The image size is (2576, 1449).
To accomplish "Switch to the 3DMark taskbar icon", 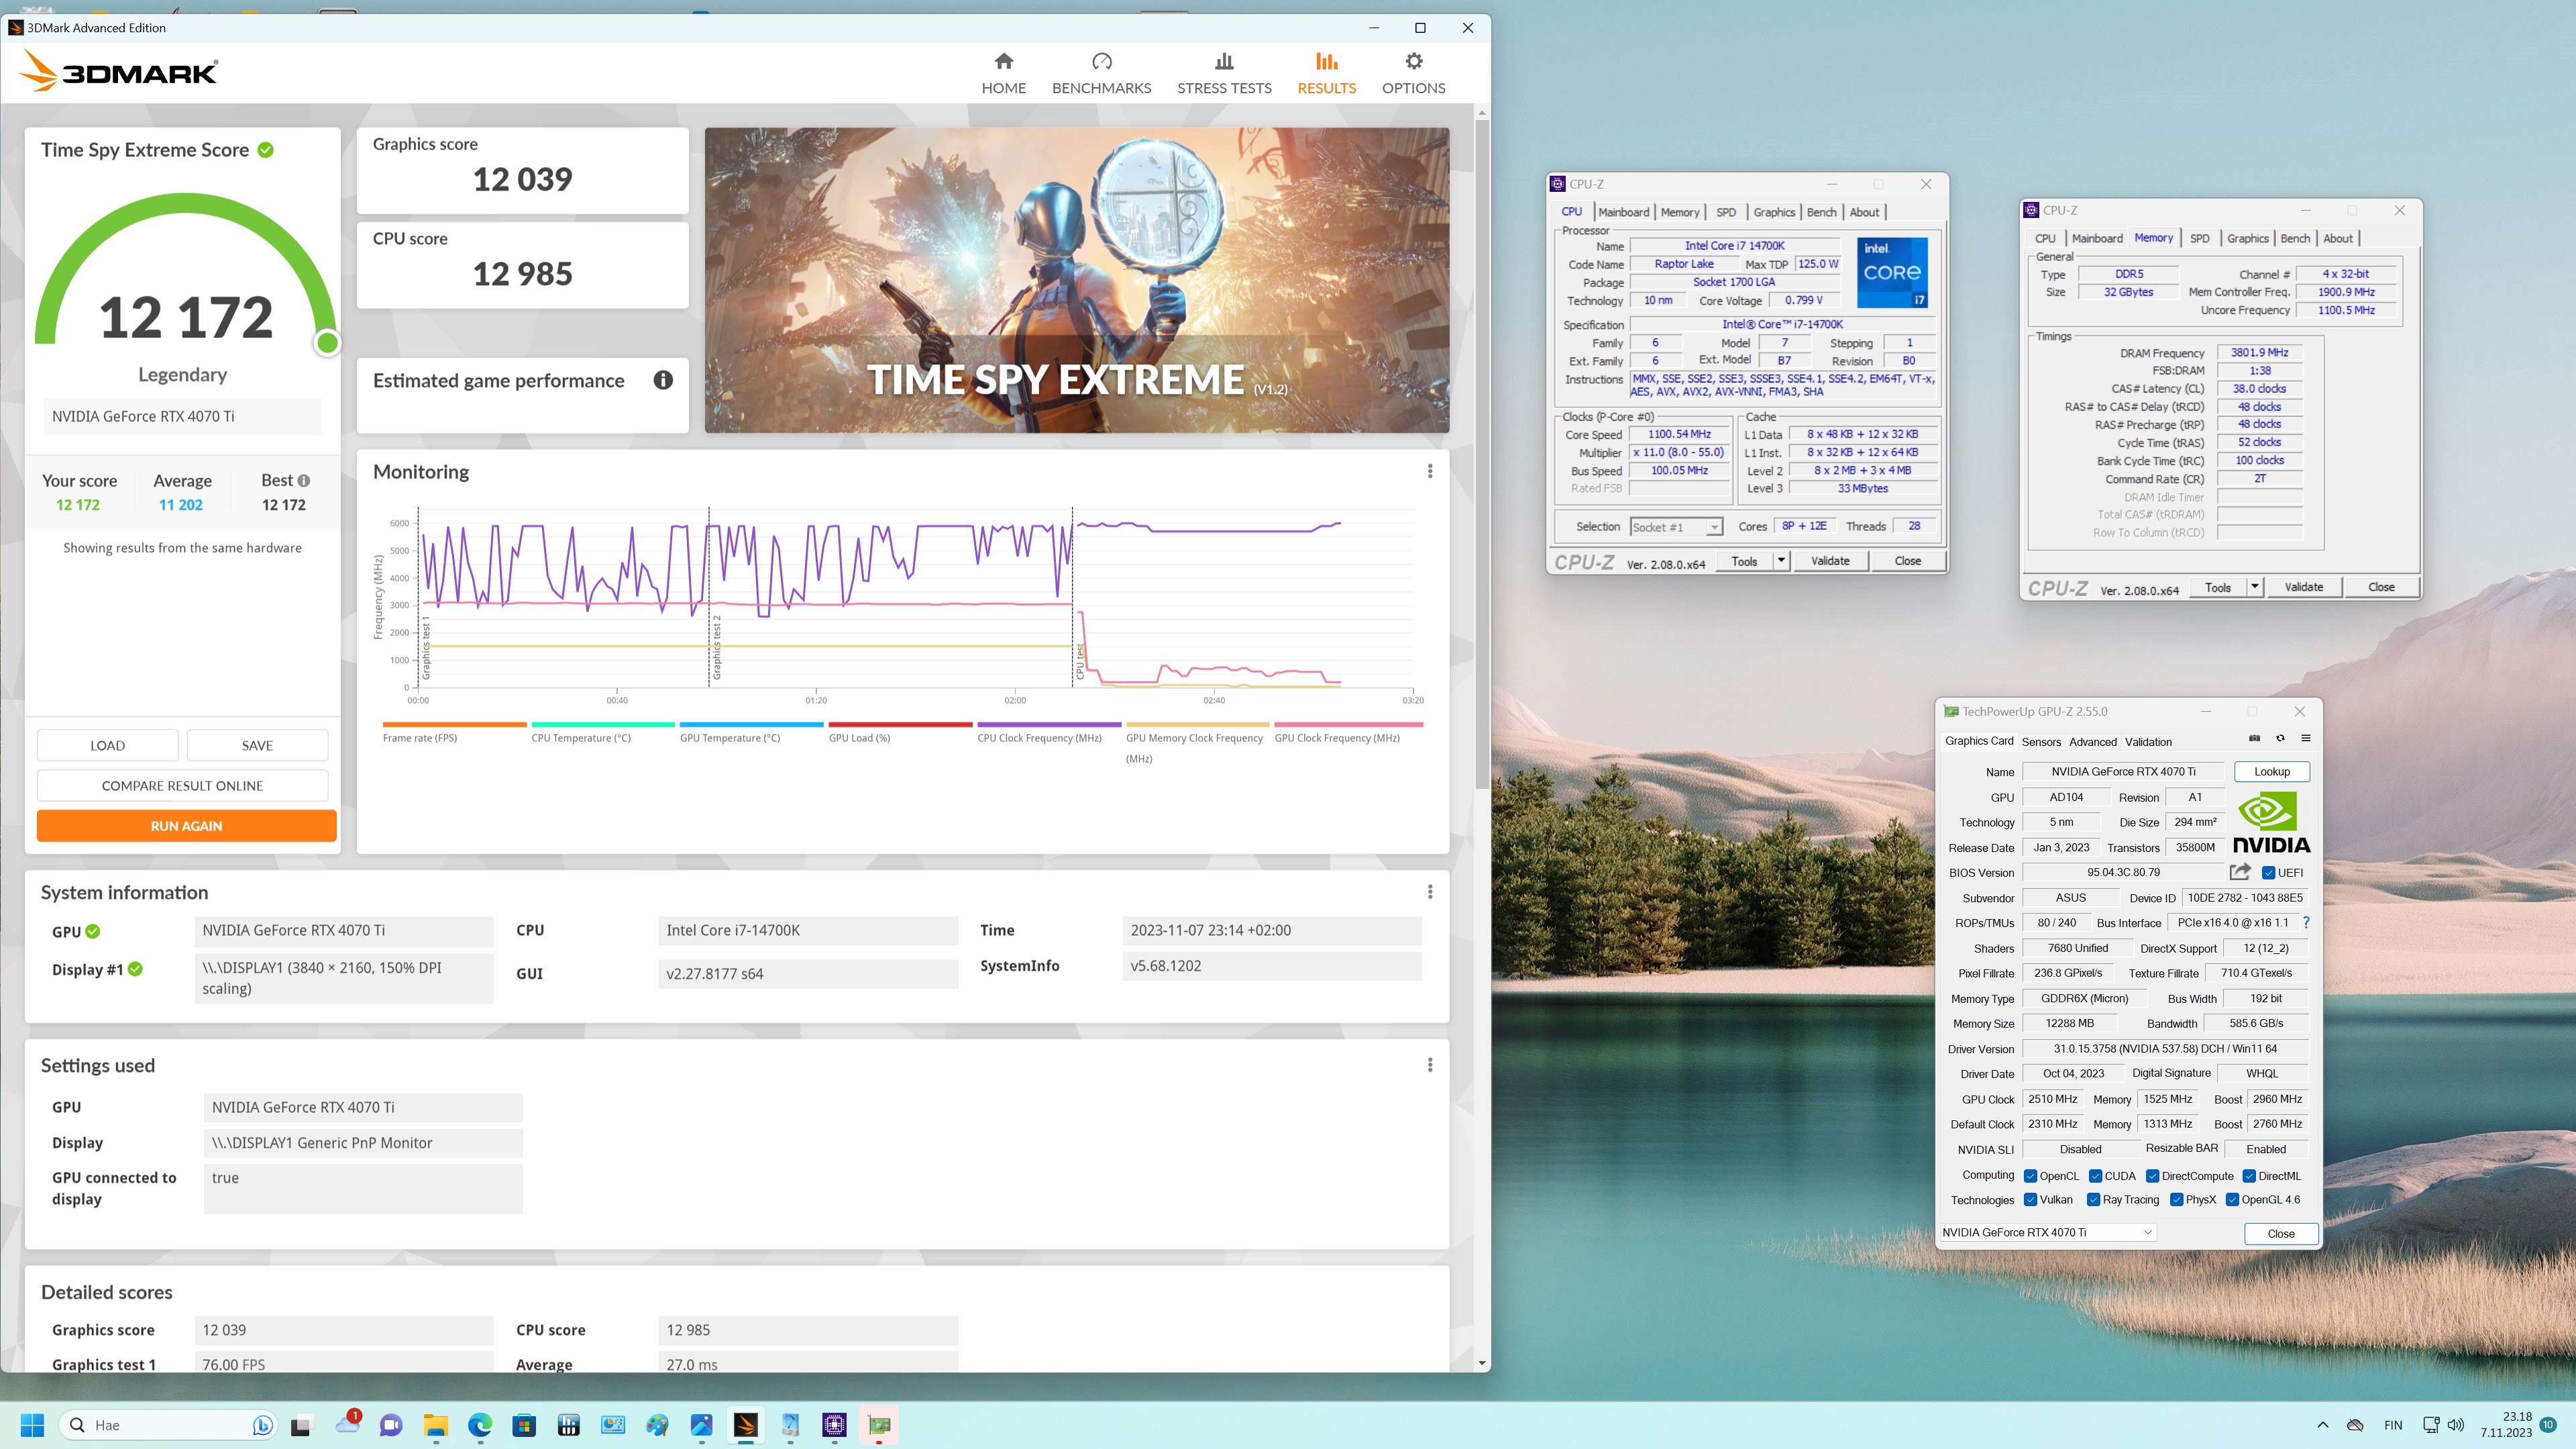I will pyautogui.click(x=746, y=1425).
